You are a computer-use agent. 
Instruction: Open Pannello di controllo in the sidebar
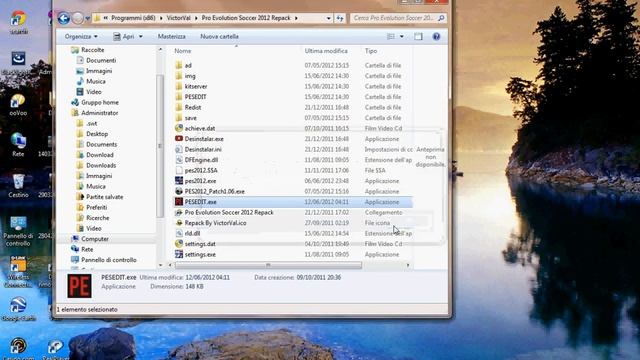coord(109,260)
